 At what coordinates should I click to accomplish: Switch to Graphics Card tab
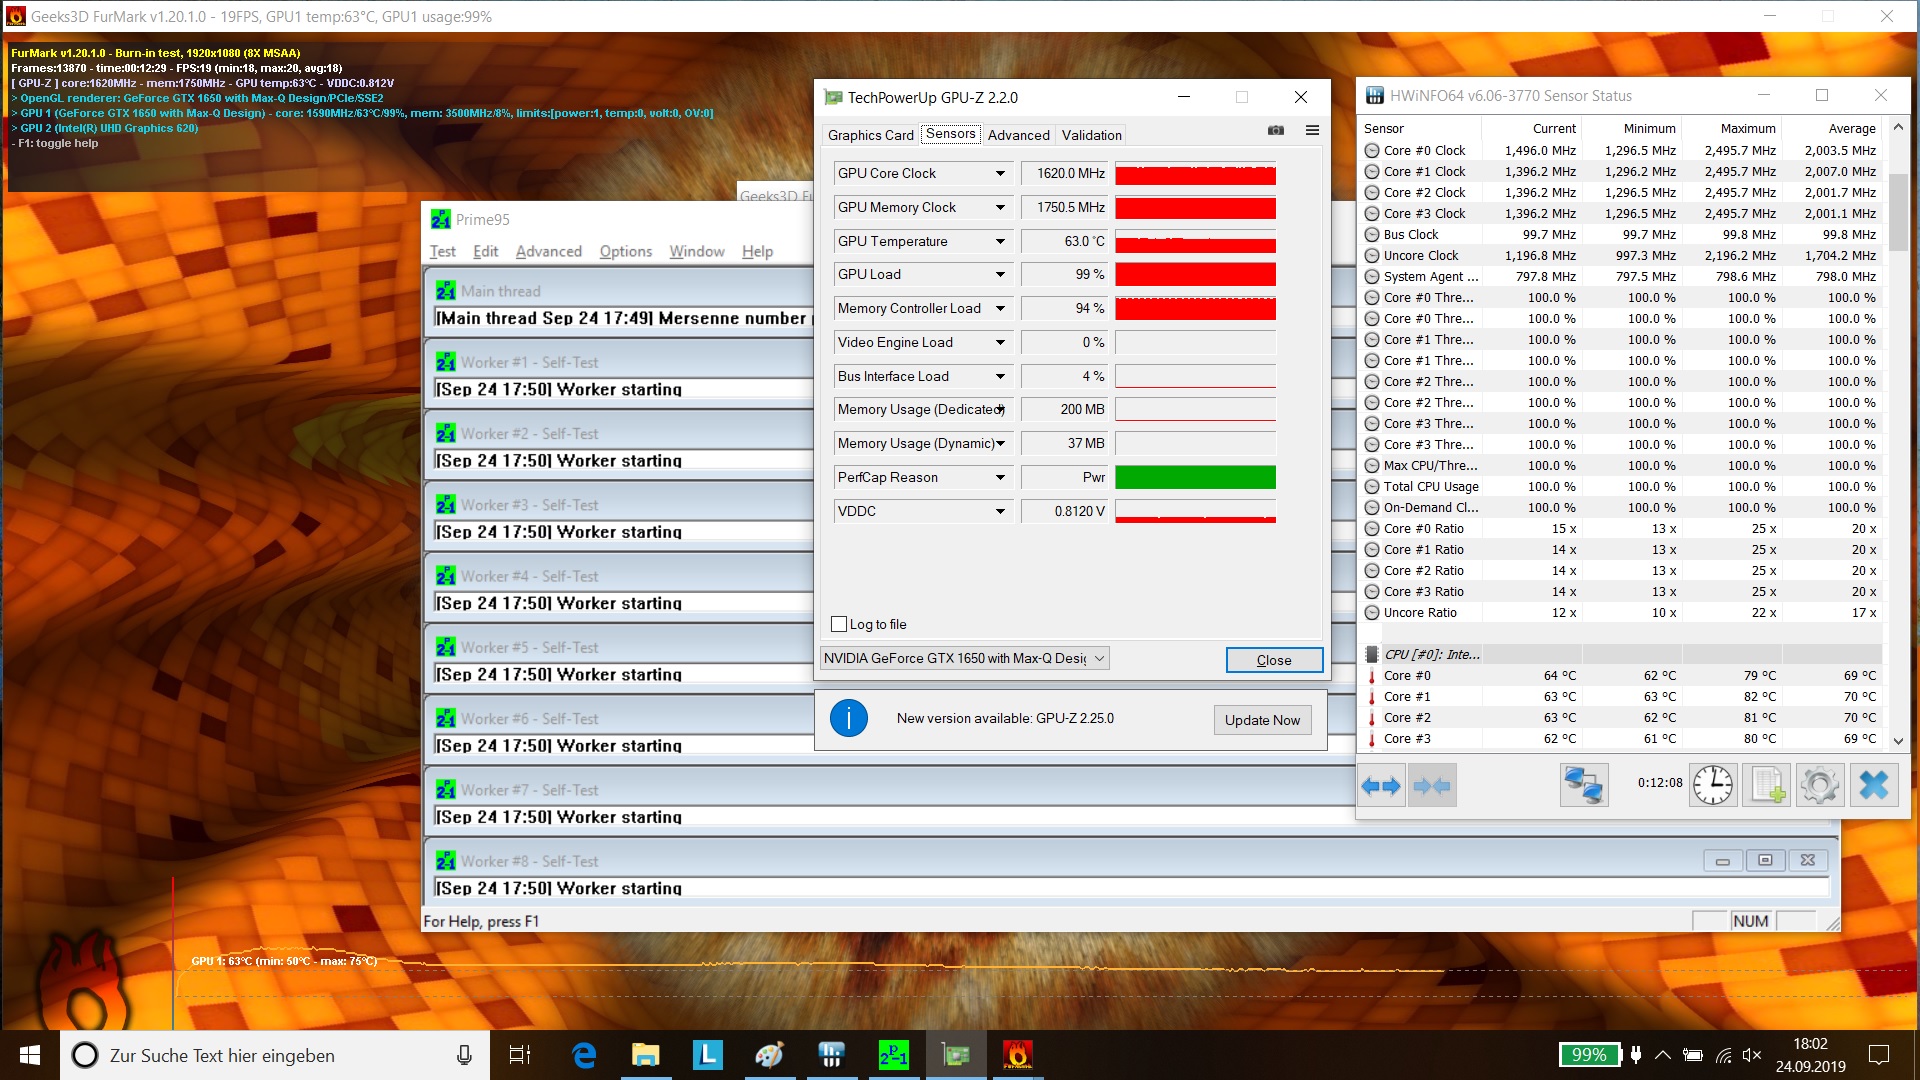click(870, 135)
